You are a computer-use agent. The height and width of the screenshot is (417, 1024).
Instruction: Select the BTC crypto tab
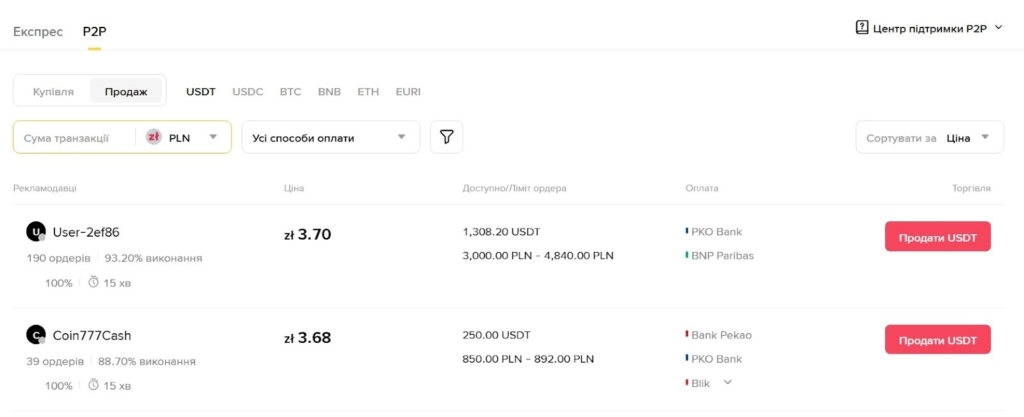tap(290, 91)
